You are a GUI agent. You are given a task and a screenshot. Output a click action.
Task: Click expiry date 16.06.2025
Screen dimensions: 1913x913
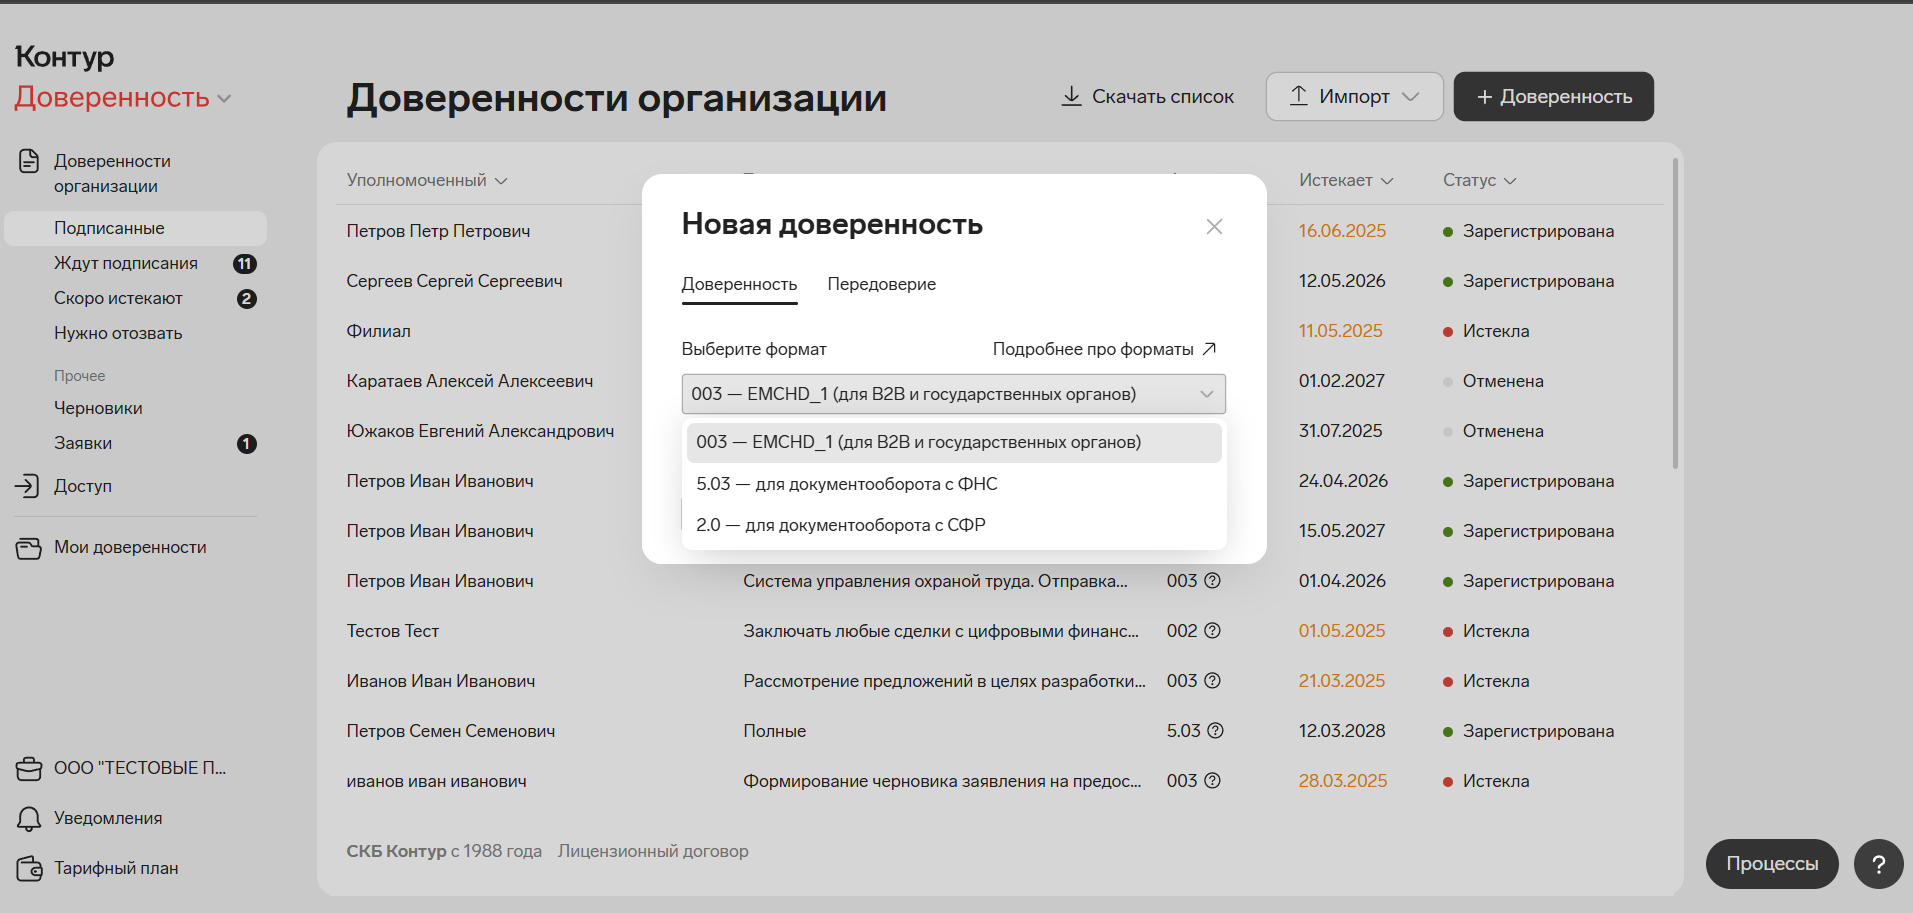coord(1342,231)
